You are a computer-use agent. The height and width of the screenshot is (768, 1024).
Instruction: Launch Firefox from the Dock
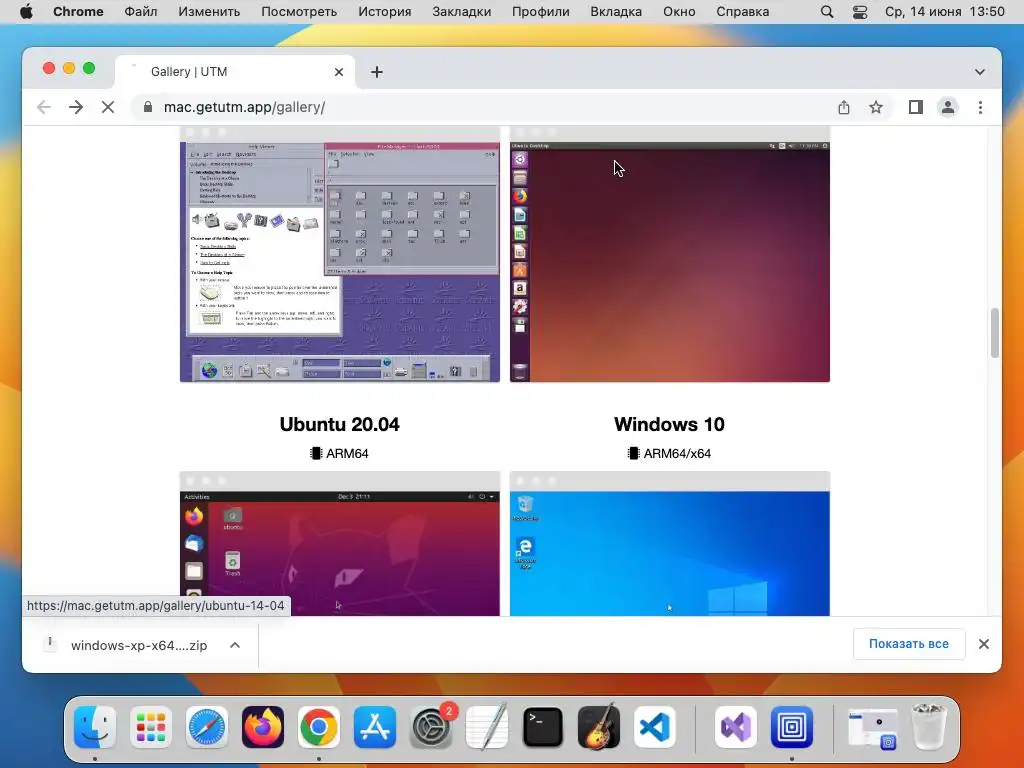pyautogui.click(x=263, y=727)
